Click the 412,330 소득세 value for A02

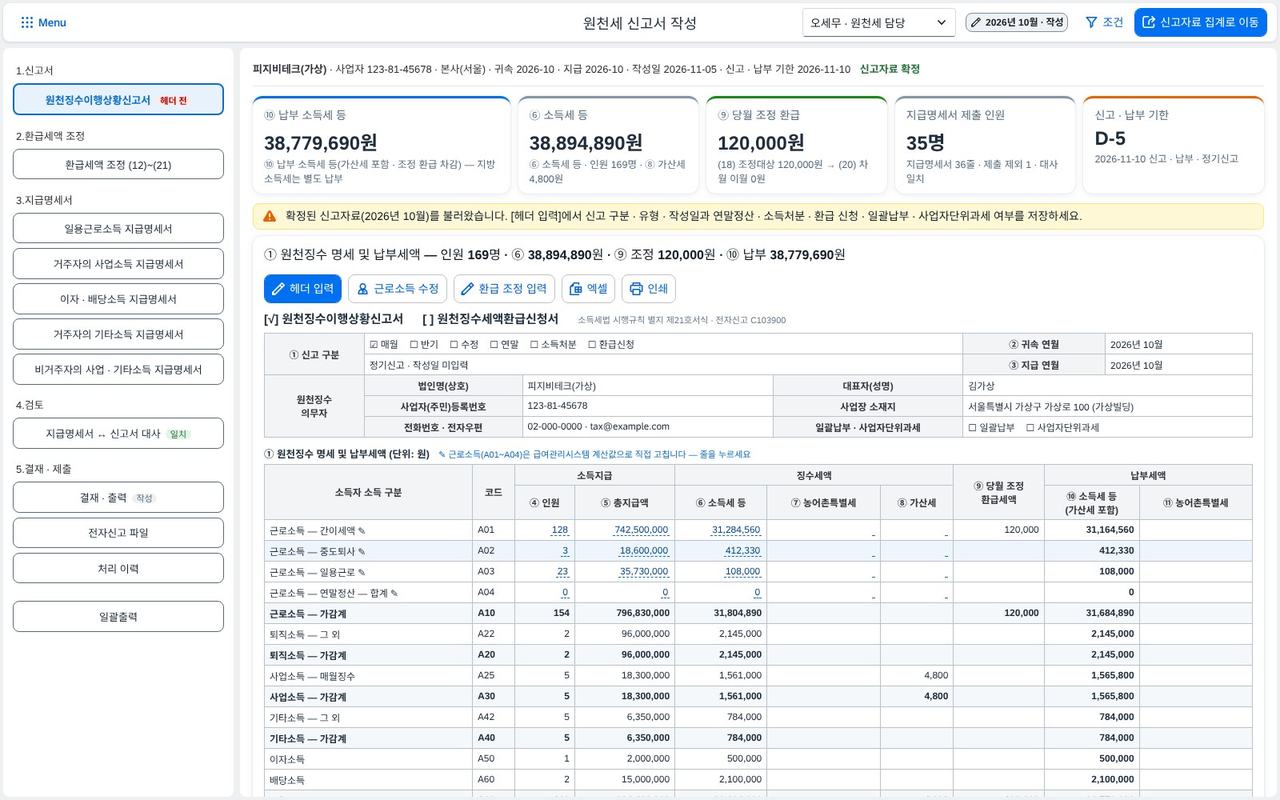[742, 551]
